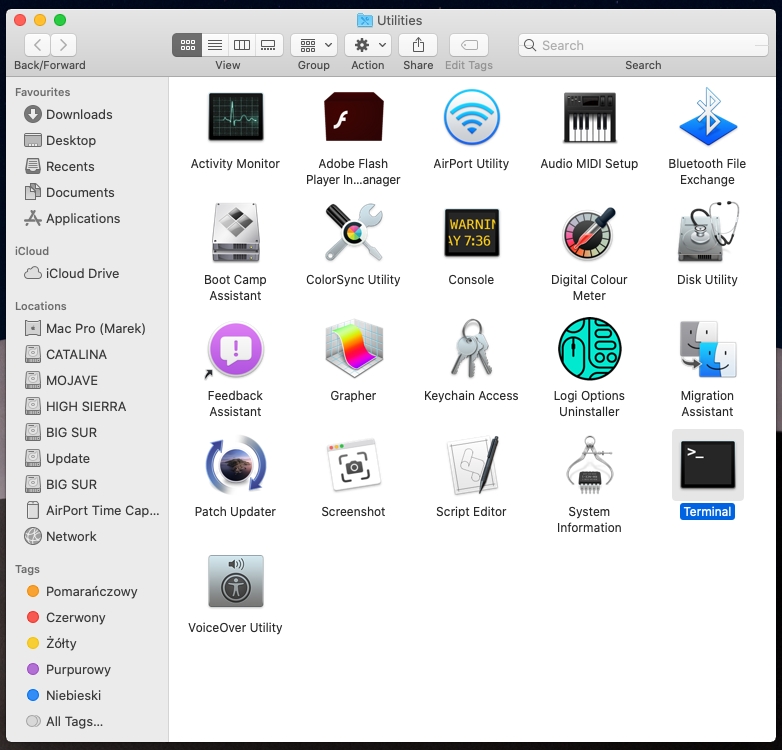
Task: Select the Activity Monitor app icon
Action: [x=235, y=117]
